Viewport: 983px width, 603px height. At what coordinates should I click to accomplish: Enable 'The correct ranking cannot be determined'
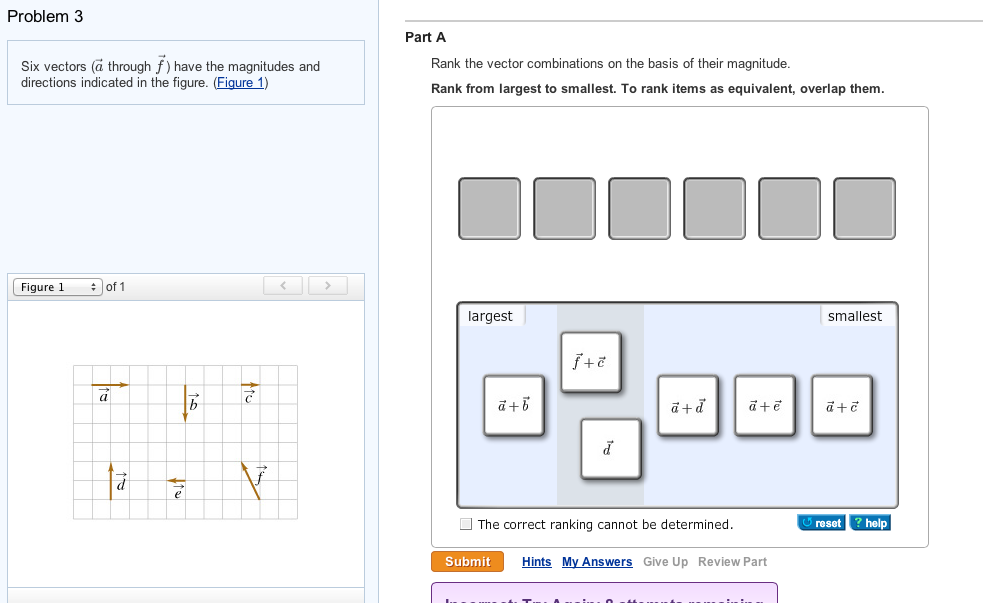(465, 523)
